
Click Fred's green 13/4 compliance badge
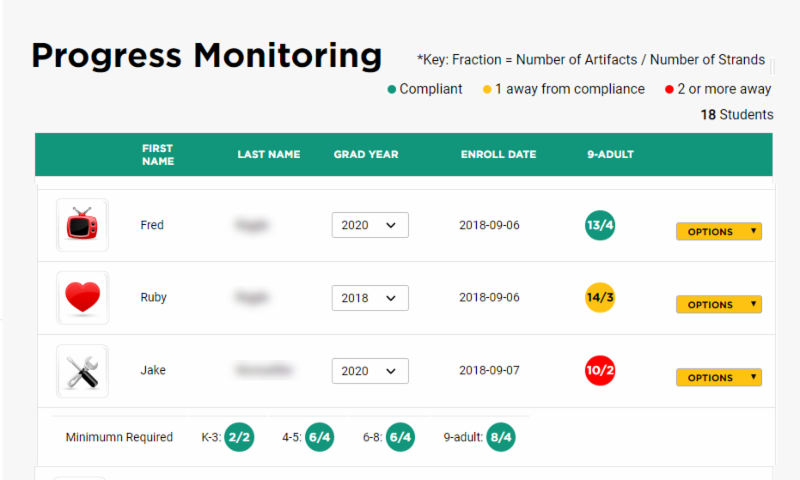click(x=600, y=225)
